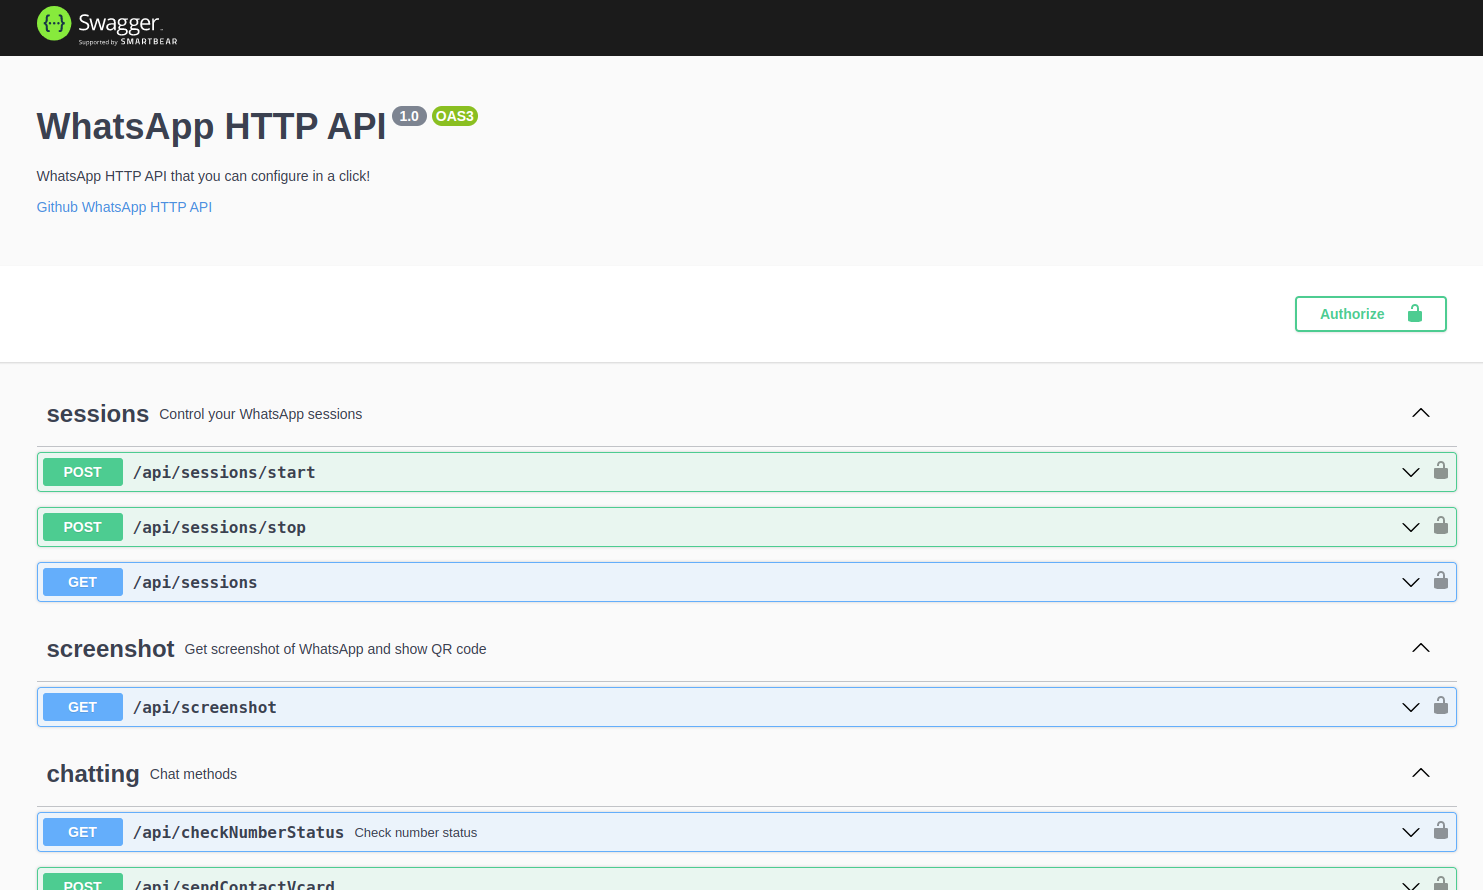Click the OAS3 badge
The width and height of the screenshot is (1483, 890).
(x=455, y=115)
